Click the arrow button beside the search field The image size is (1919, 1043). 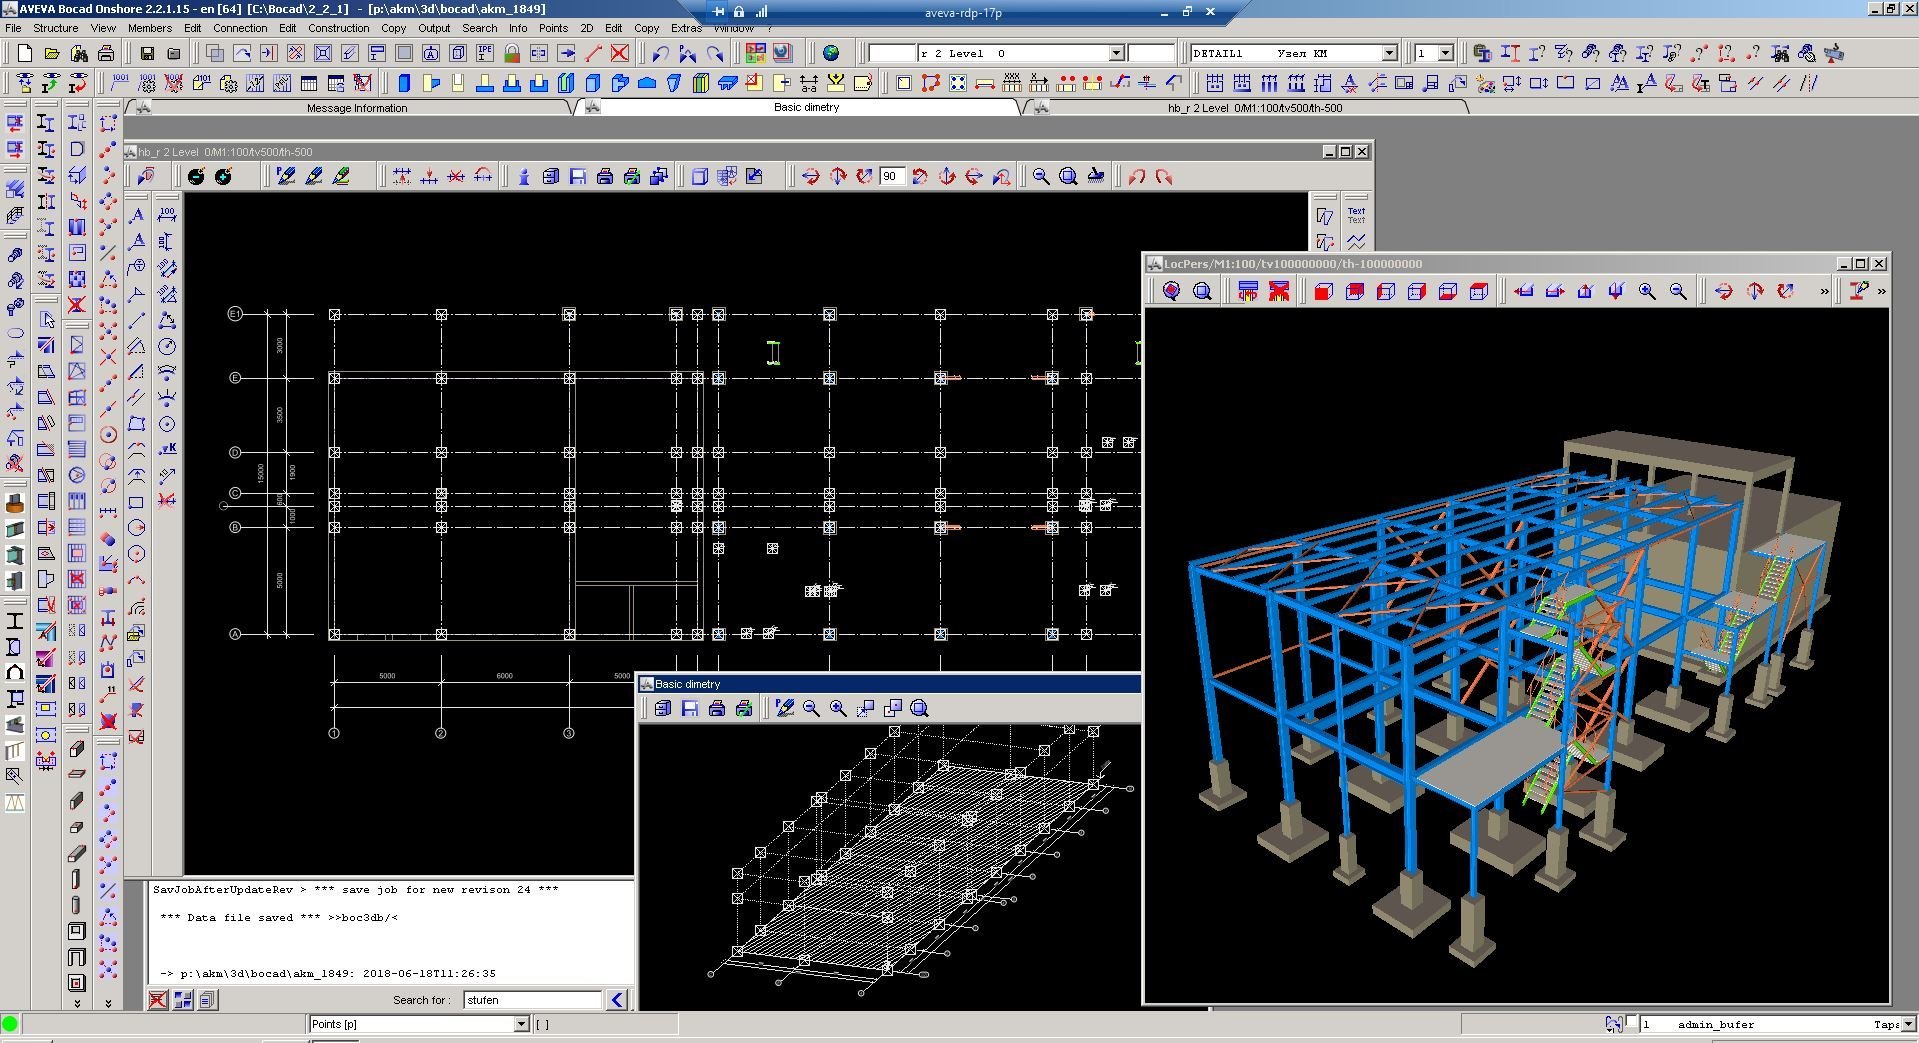(617, 999)
